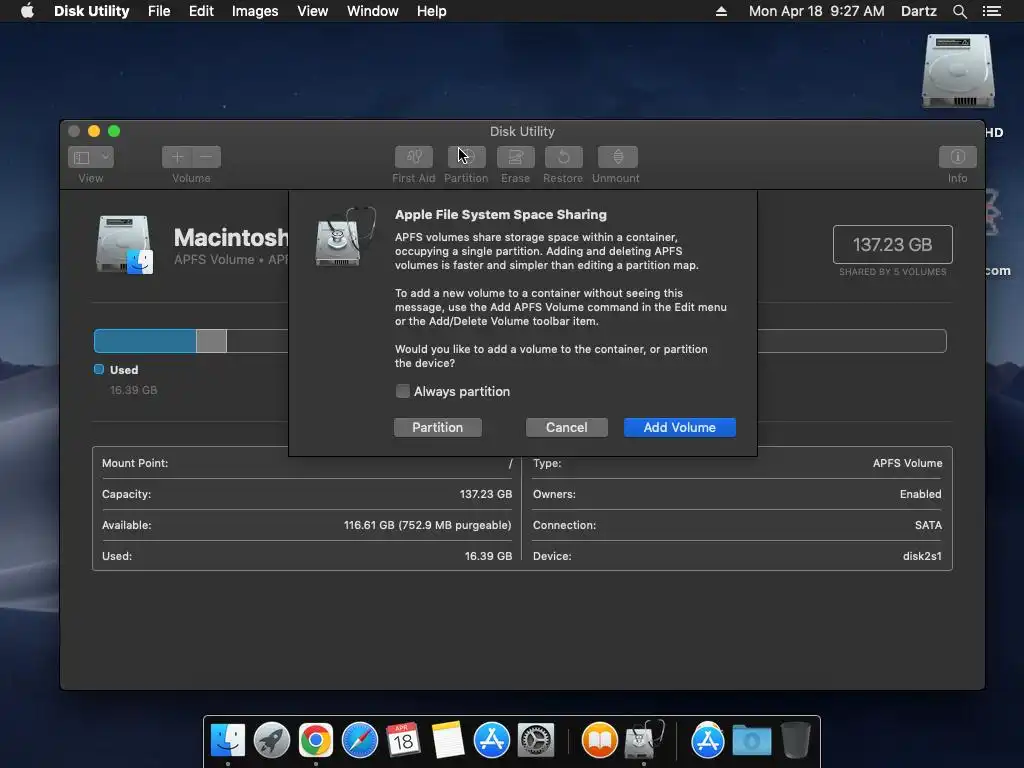Open the View sidebar dropdown in toolbar
The width and height of the screenshot is (1024, 768).
click(91, 157)
